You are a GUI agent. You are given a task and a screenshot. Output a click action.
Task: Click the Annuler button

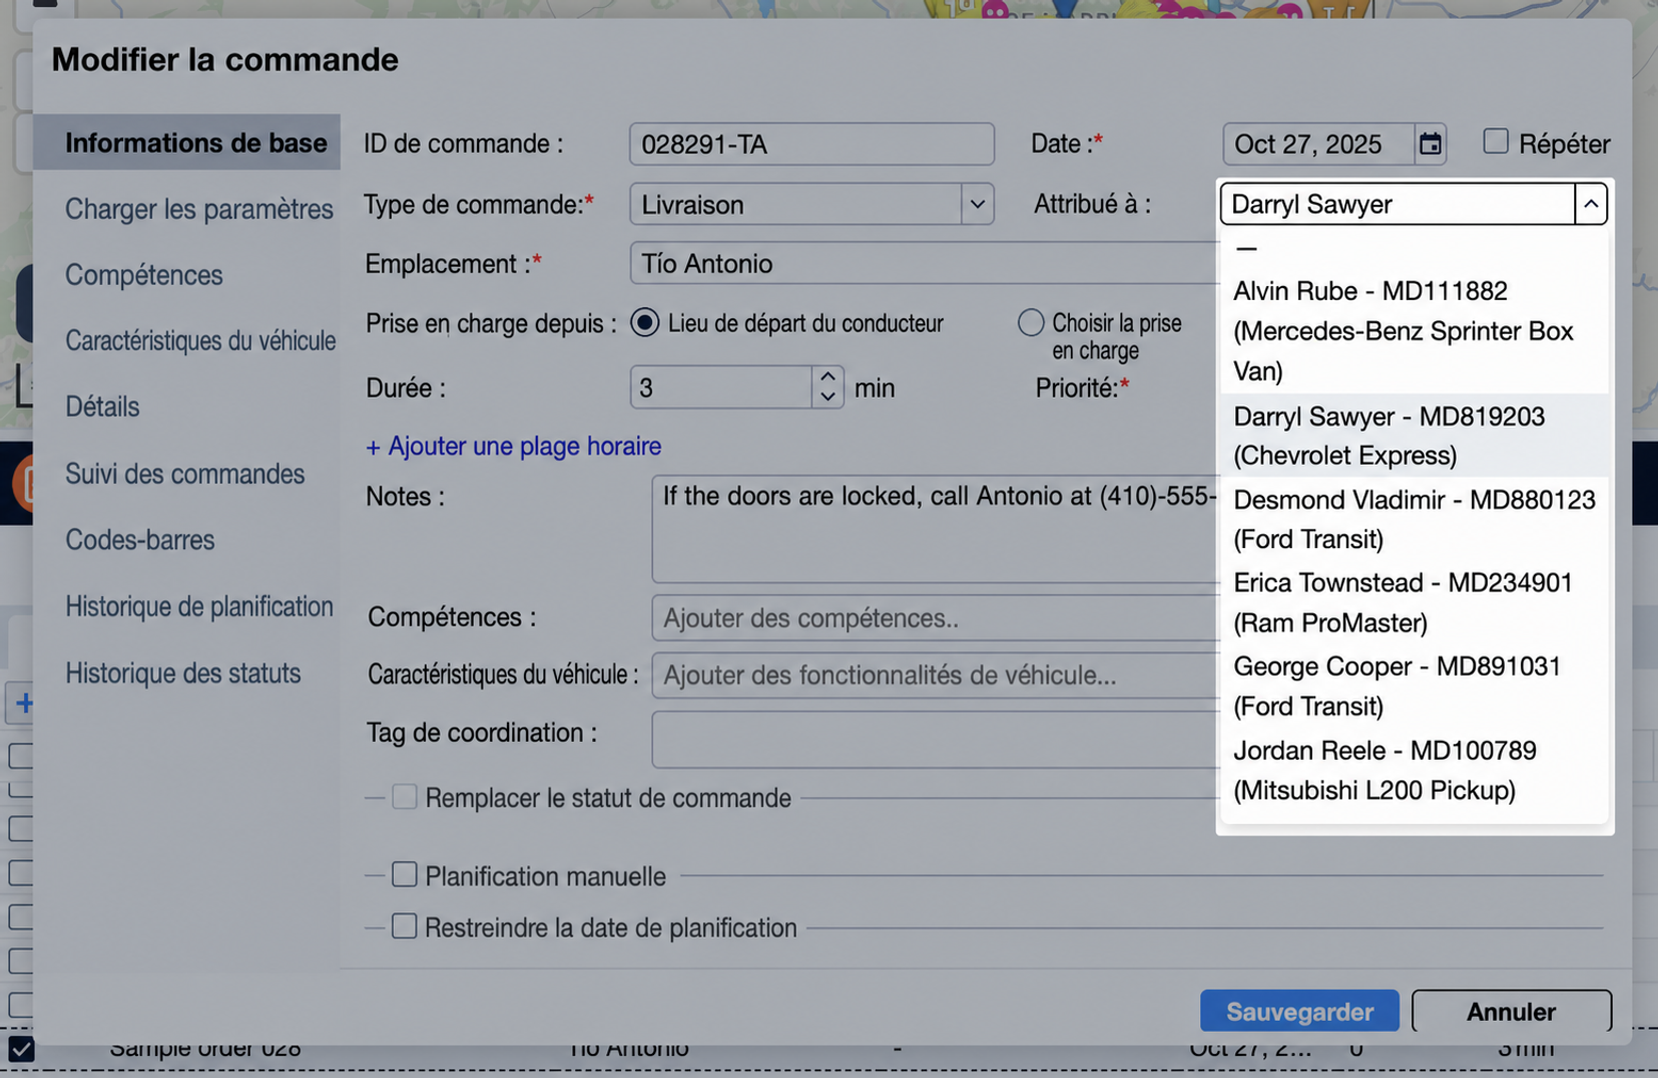(1511, 1011)
